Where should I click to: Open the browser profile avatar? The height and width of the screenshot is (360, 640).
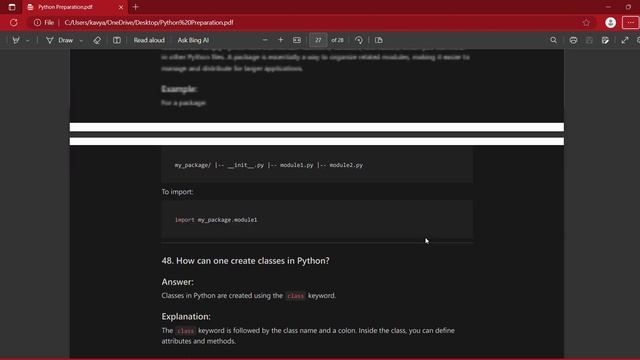coord(610,23)
